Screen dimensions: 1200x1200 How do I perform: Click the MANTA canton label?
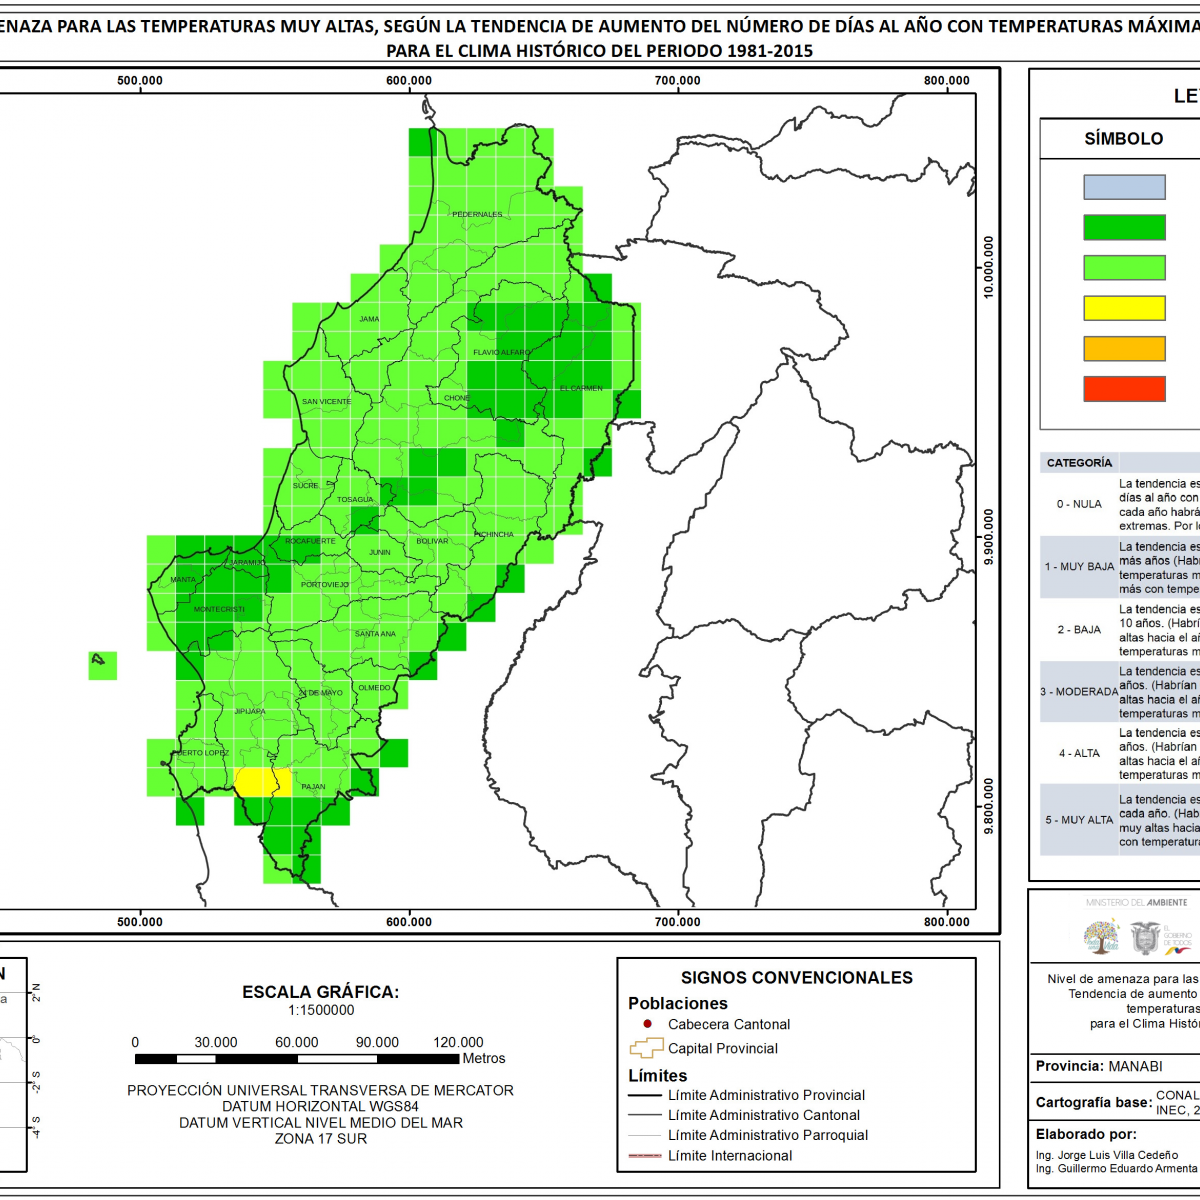point(183,579)
